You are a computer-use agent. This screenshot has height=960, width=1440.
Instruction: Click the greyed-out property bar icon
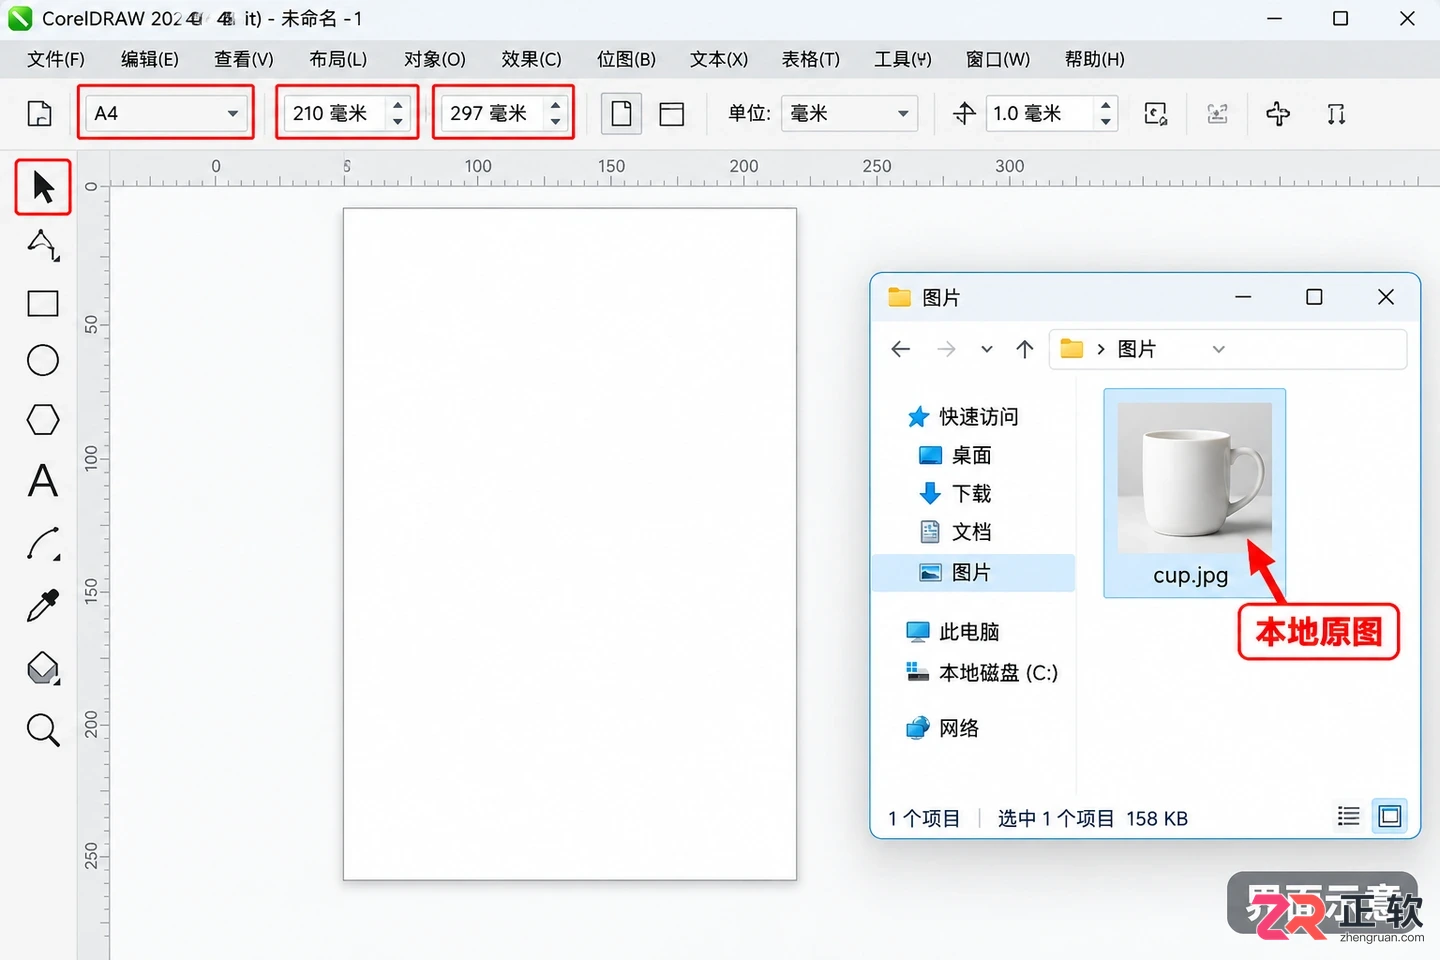pos(1217,114)
